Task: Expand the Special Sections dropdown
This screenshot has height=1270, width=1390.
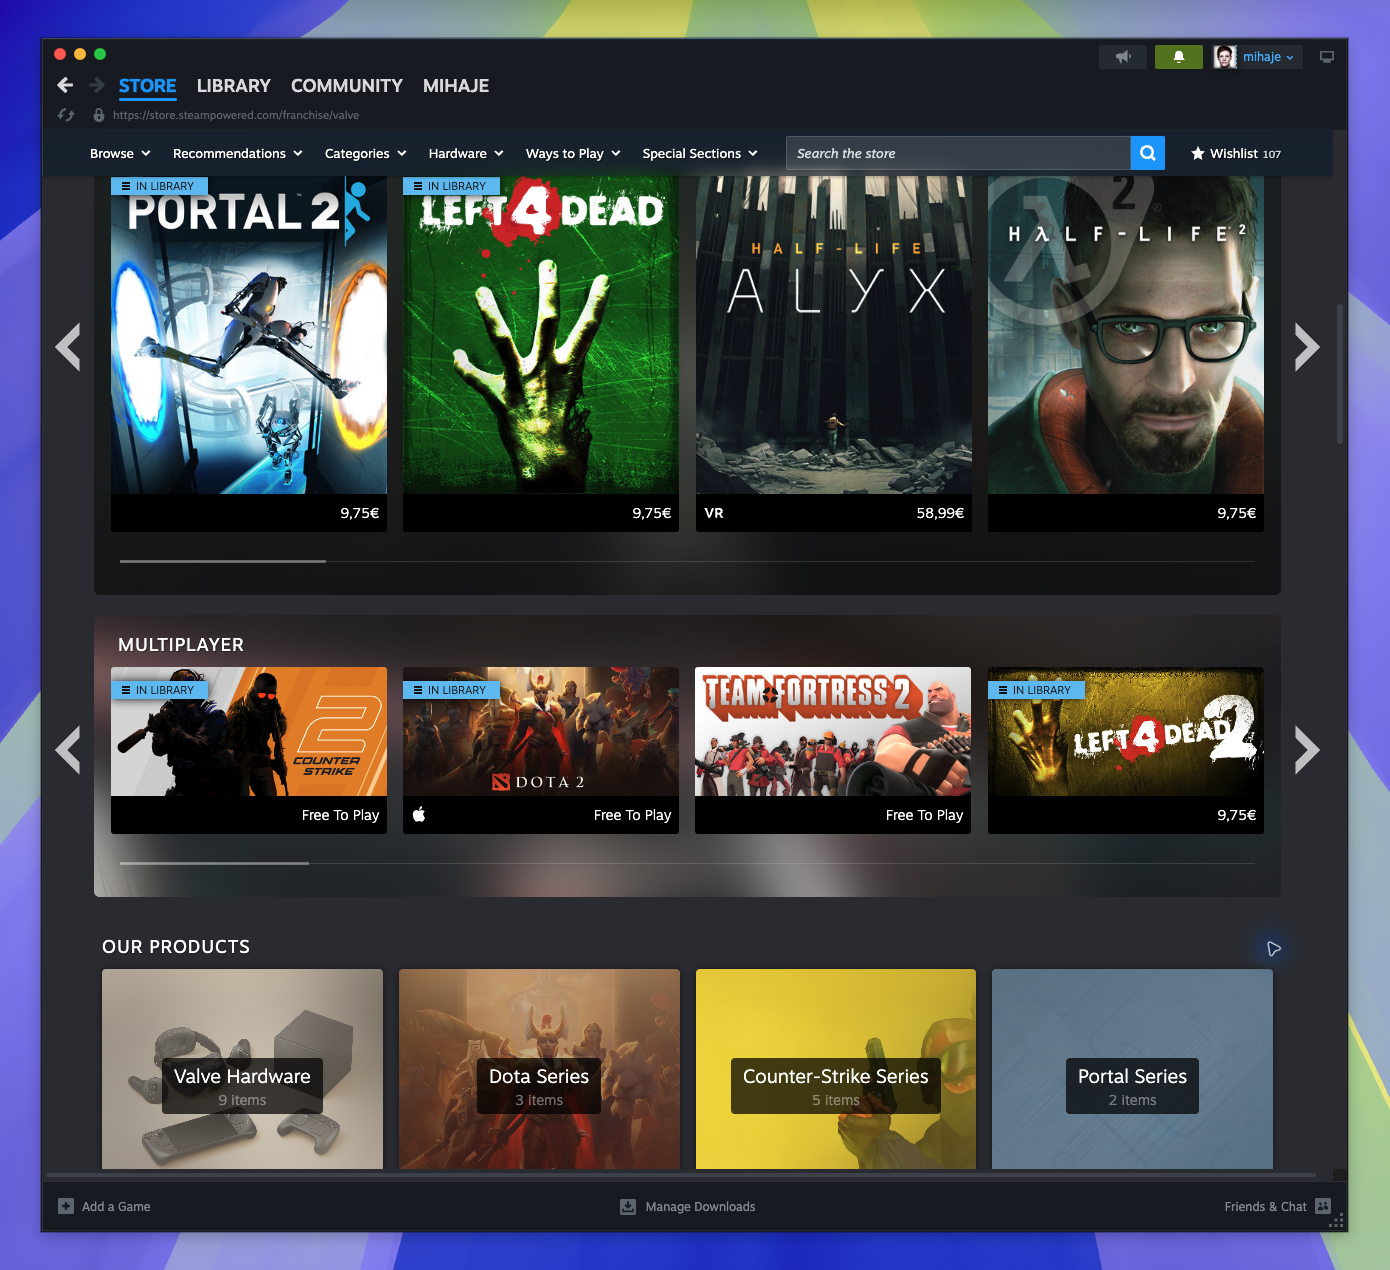Action: pos(700,154)
